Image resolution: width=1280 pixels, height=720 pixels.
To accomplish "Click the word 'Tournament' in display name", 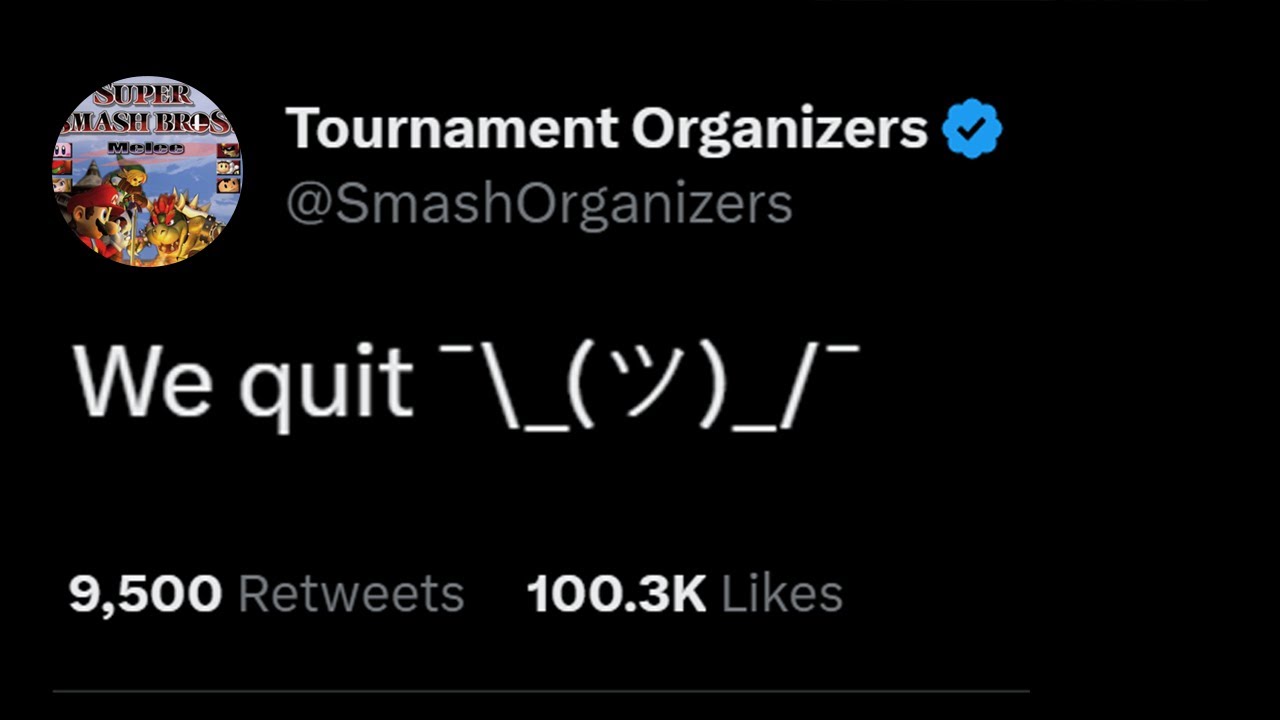I will pyautogui.click(x=450, y=129).
